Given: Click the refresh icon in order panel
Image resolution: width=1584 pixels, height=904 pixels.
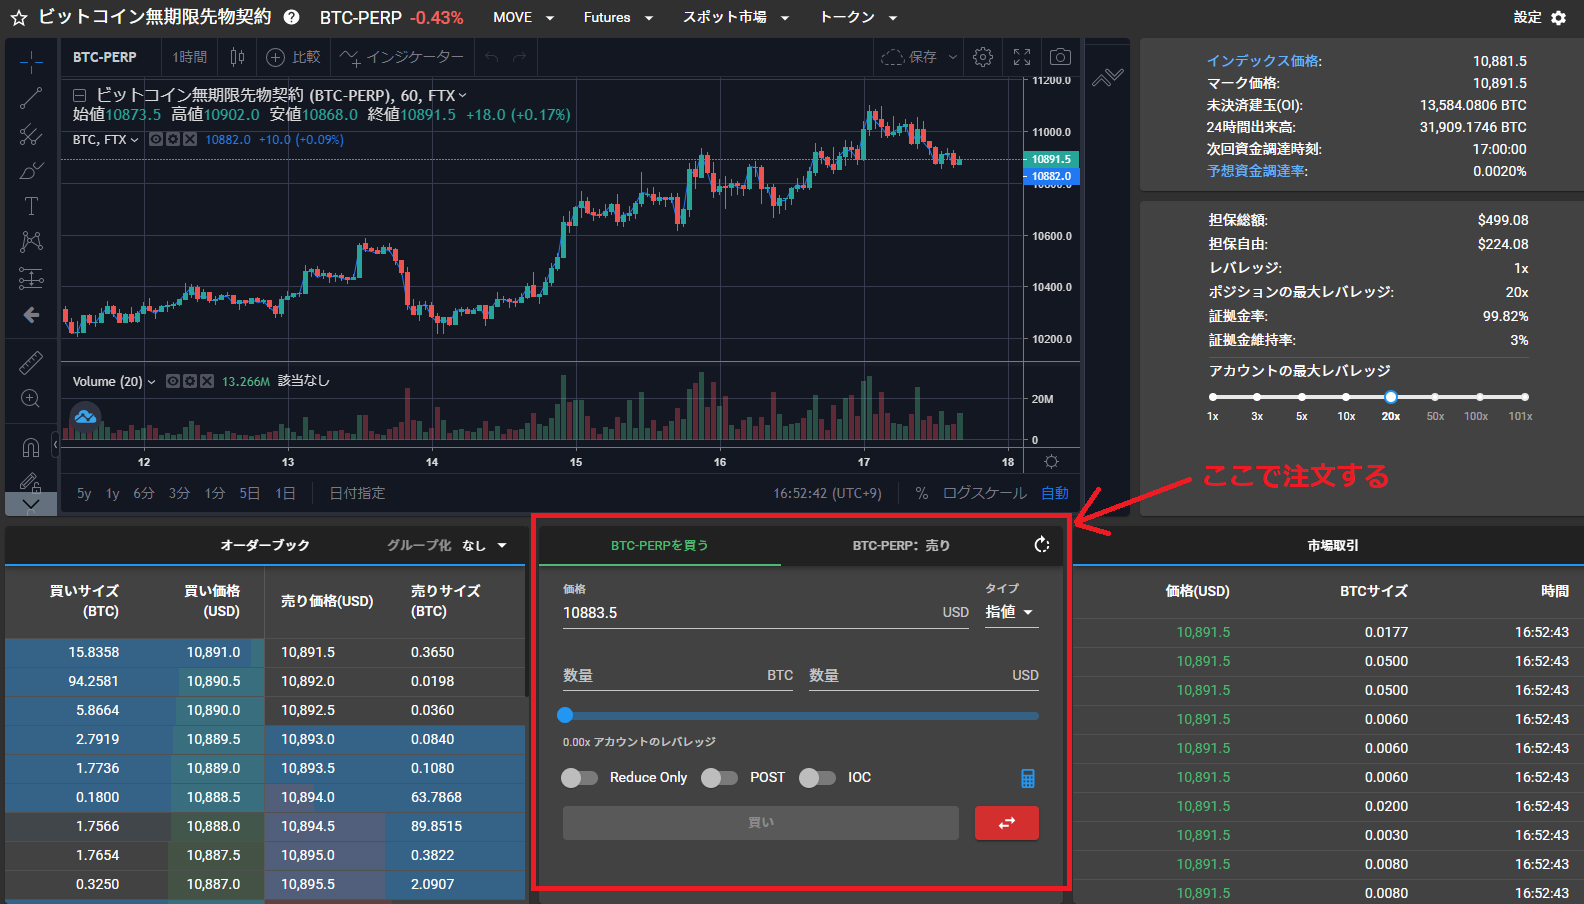Looking at the screenshot, I should coord(1042,544).
